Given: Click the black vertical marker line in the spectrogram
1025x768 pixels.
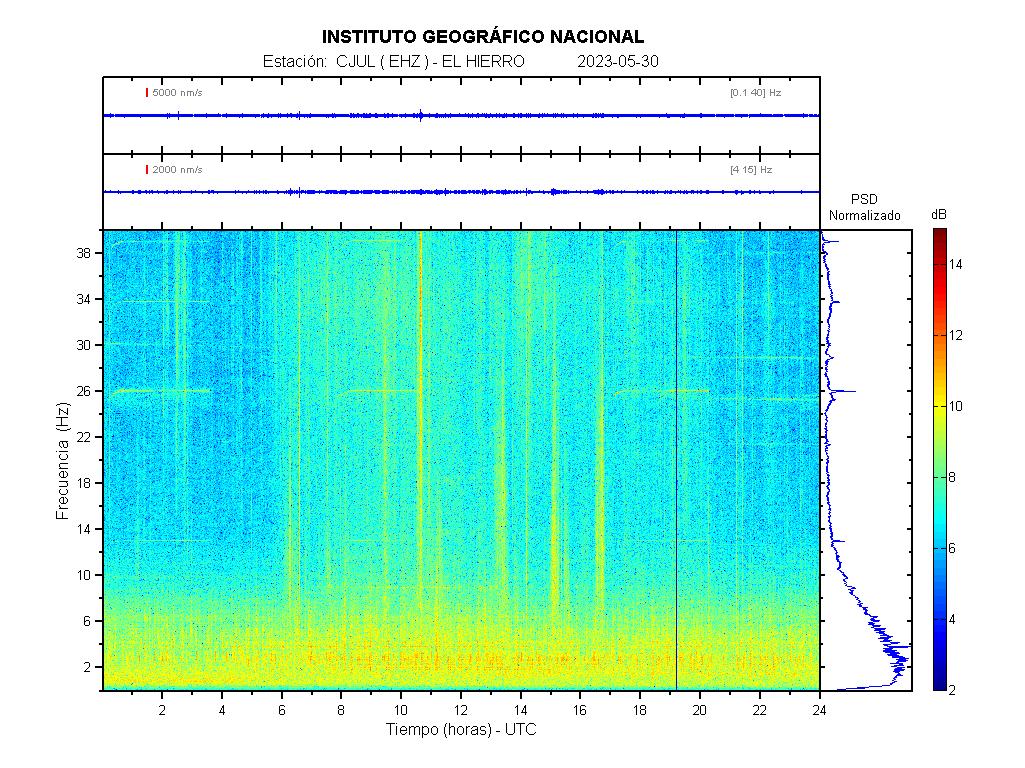Looking at the screenshot, I should [677, 460].
